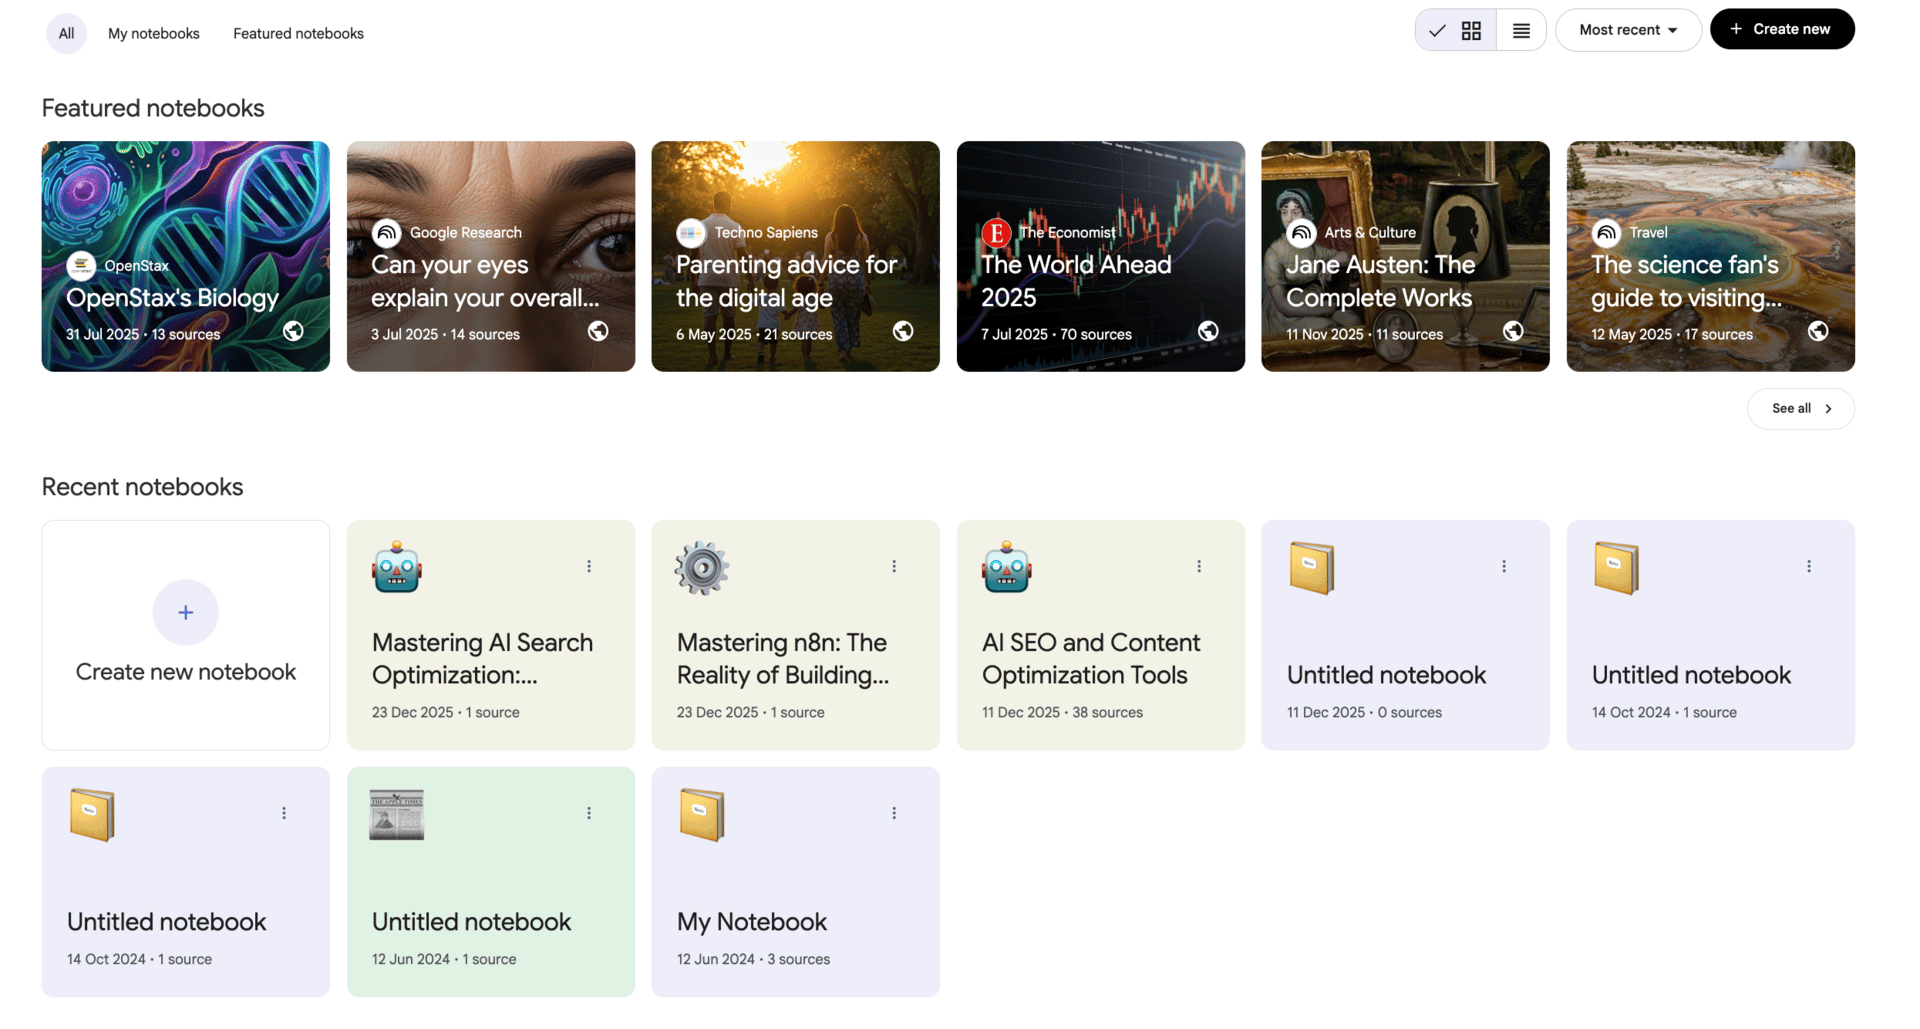Click the checkmark selection icon in the toolbar

point(1437,30)
